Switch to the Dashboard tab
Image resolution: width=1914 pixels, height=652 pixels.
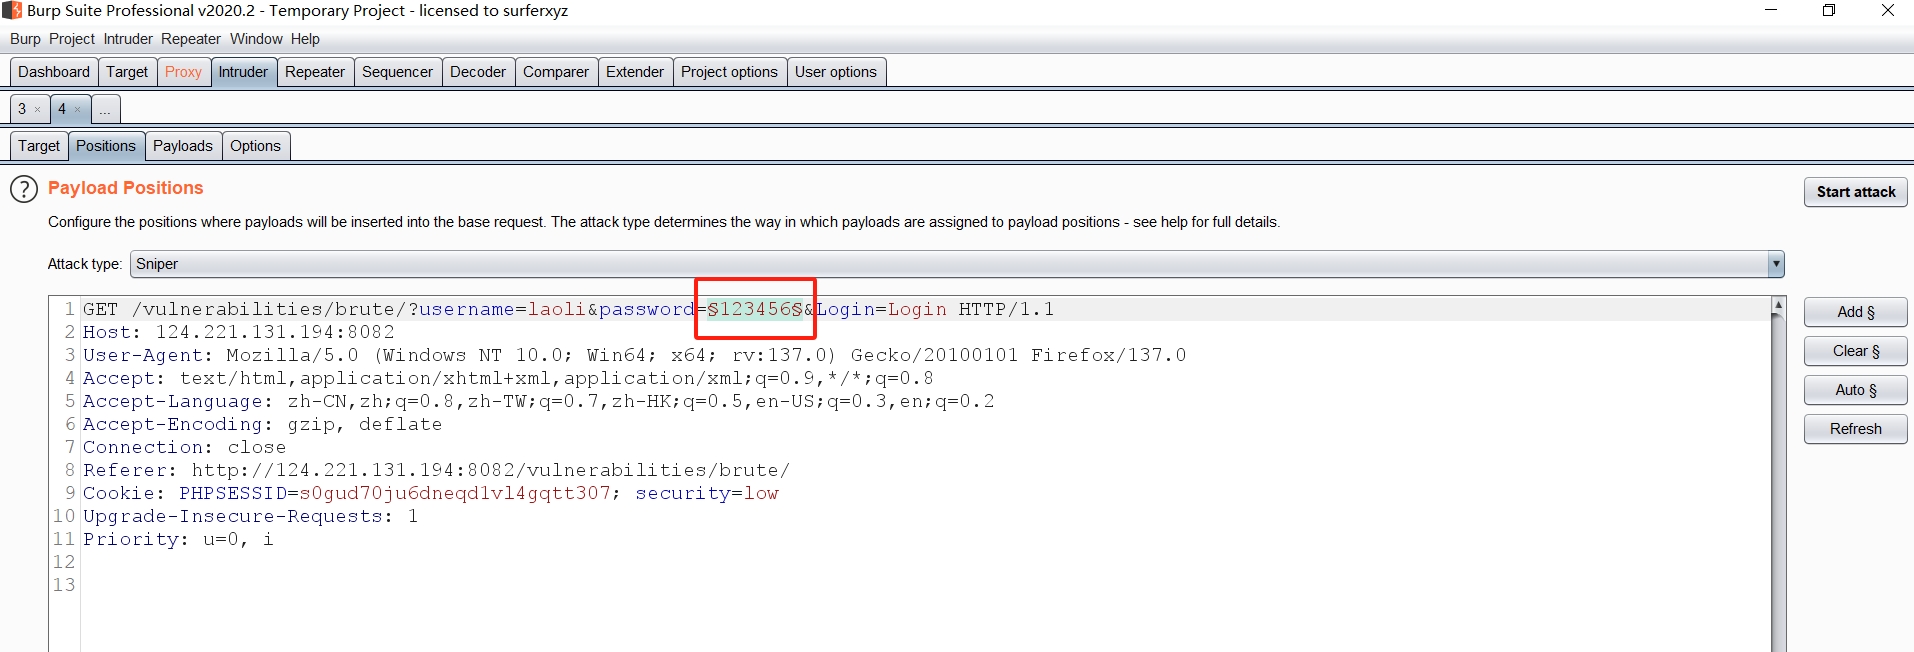point(54,72)
